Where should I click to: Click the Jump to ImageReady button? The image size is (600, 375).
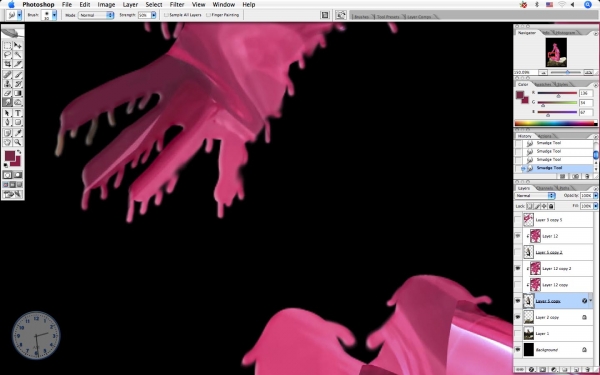tap(13, 195)
